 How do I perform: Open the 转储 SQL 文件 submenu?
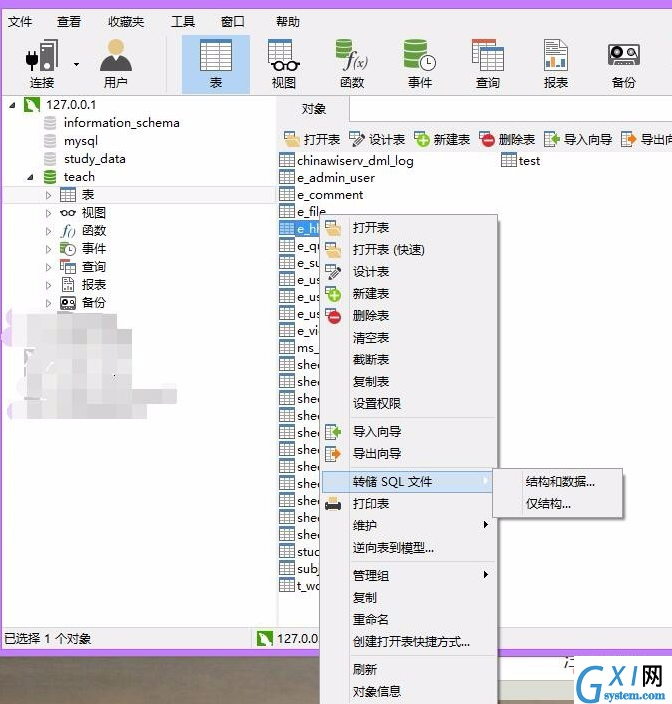click(408, 482)
